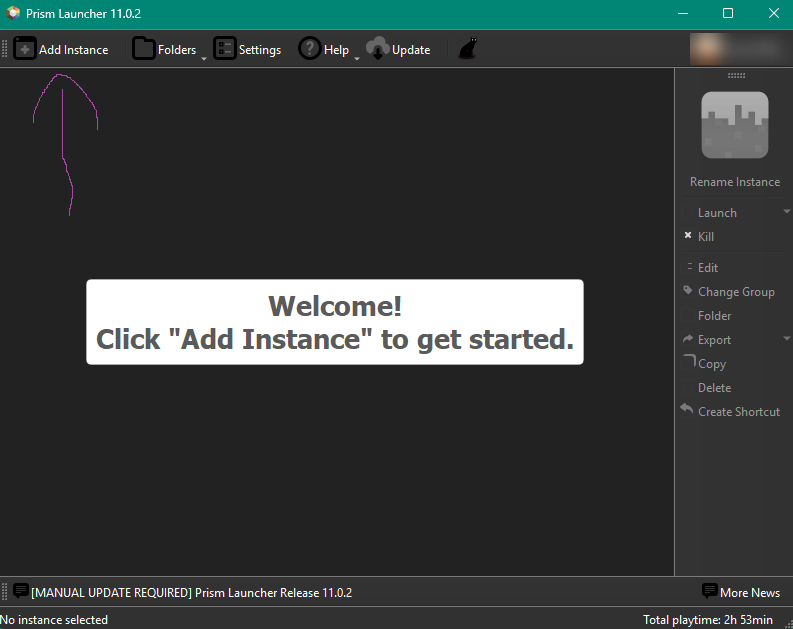This screenshot has width=793, height=629.
Task: Minimize the Prism Launcher window
Action: click(683, 13)
